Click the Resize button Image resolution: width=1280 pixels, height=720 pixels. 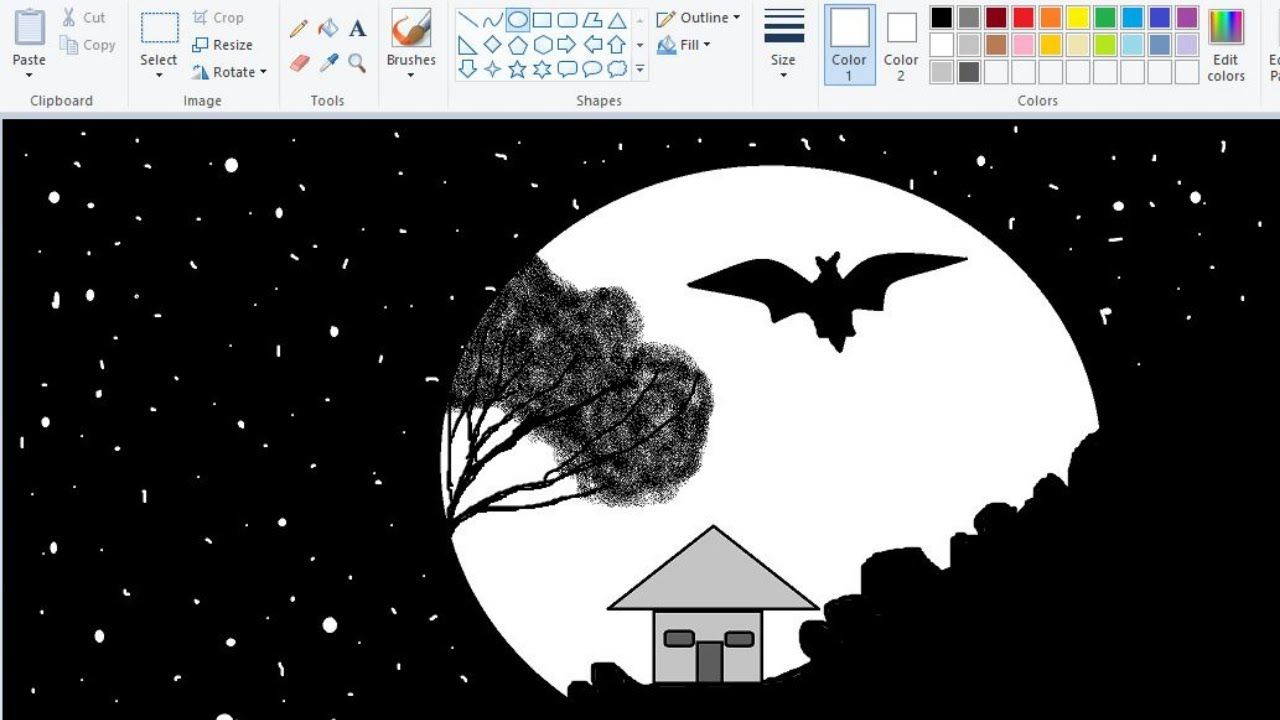[222, 45]
